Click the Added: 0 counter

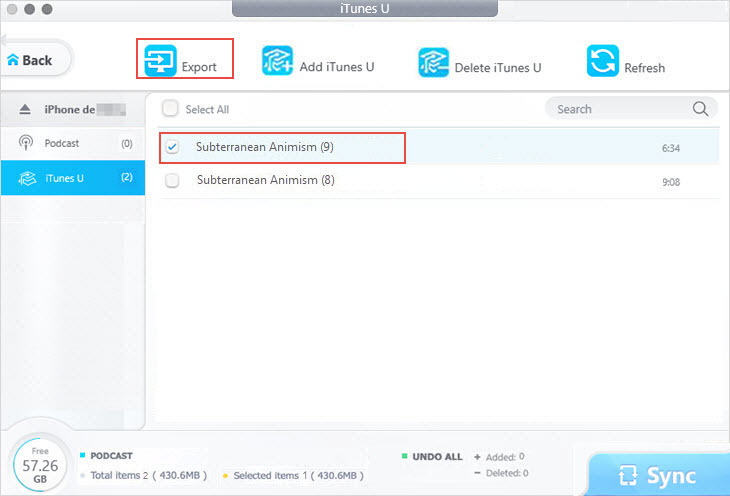505,457
